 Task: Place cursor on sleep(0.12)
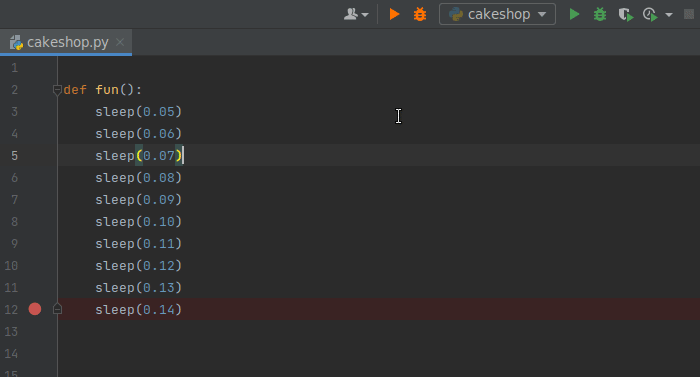pyautogui.click(x=138, y=266)
